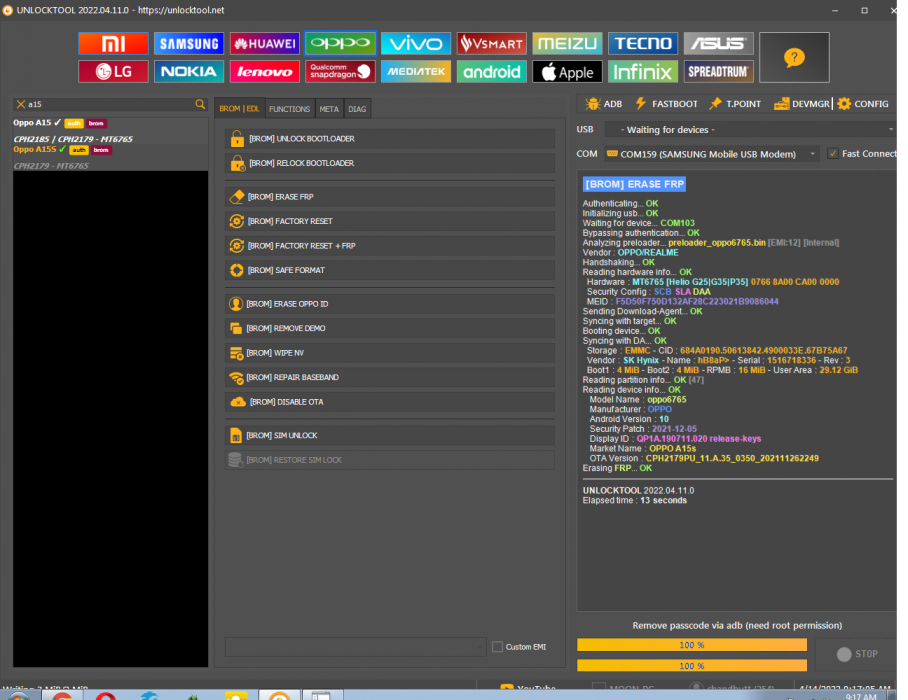This screenshot has width=908, height=700.
Task: Enable the Custom EMI checkbox
Action: coord(497,647)
